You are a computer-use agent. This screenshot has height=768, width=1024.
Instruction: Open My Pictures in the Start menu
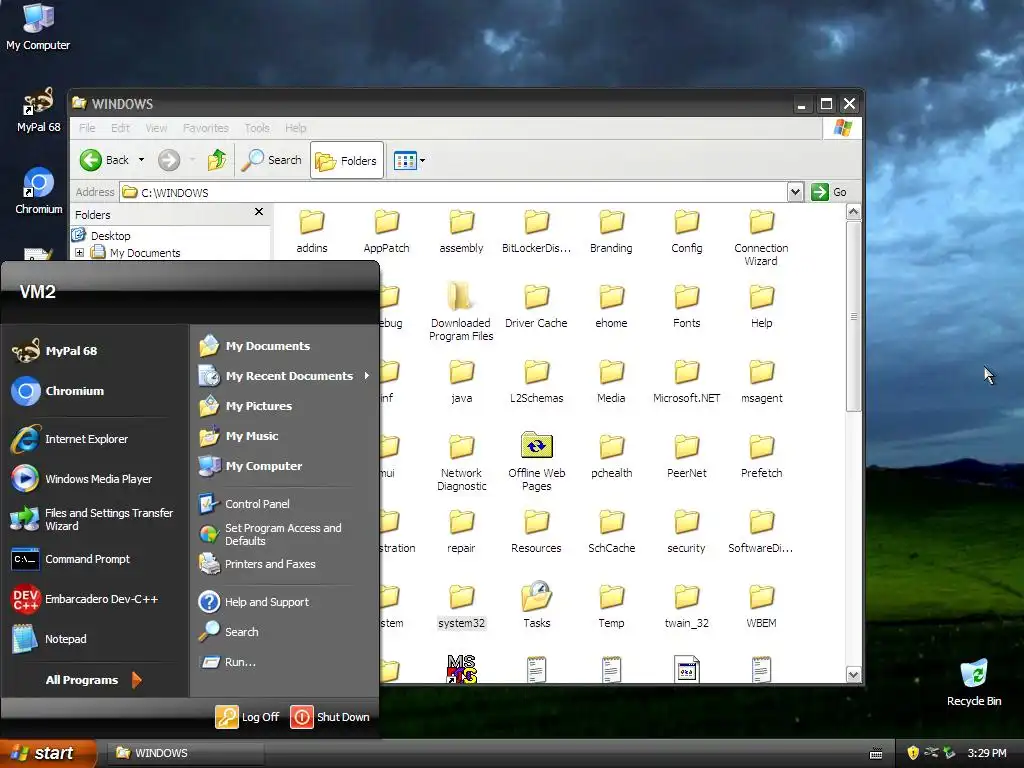click(x=246, y=406)
